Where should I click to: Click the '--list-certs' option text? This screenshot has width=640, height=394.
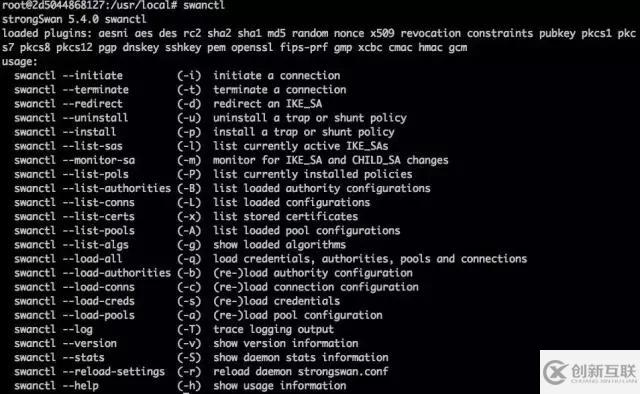[x=99, y=216]
